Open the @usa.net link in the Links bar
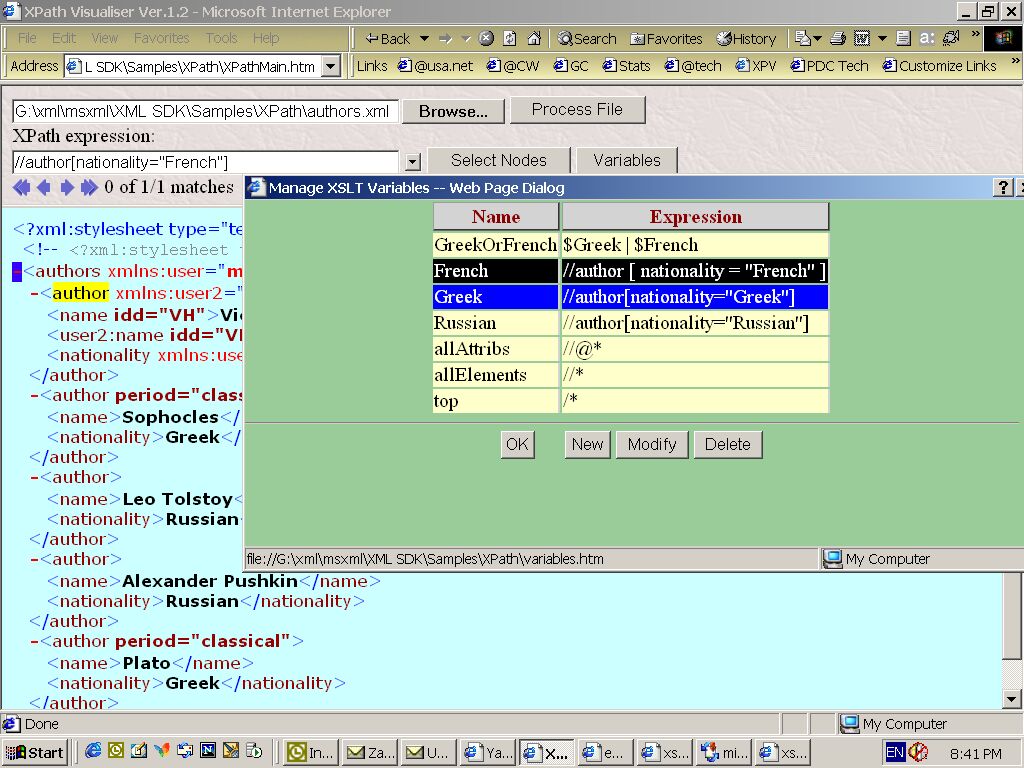The image size is (1024, 768). click(436, 66)
